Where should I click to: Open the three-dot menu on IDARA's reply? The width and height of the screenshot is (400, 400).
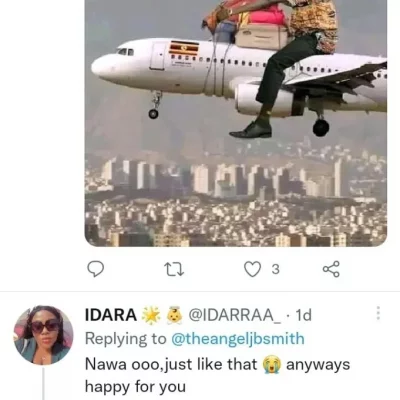378,313
